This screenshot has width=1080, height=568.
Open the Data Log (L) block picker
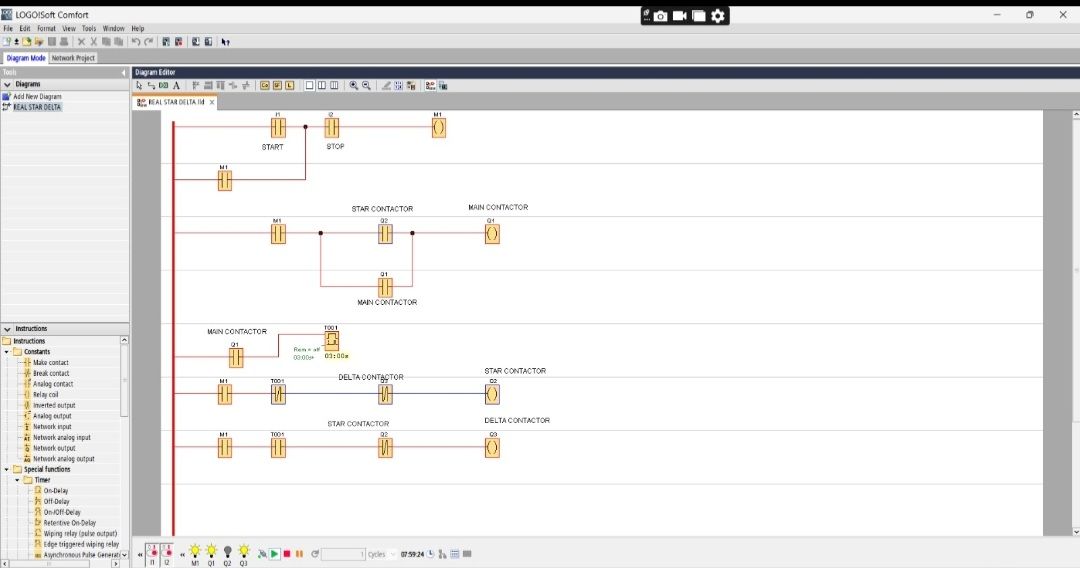coord(289,85)
